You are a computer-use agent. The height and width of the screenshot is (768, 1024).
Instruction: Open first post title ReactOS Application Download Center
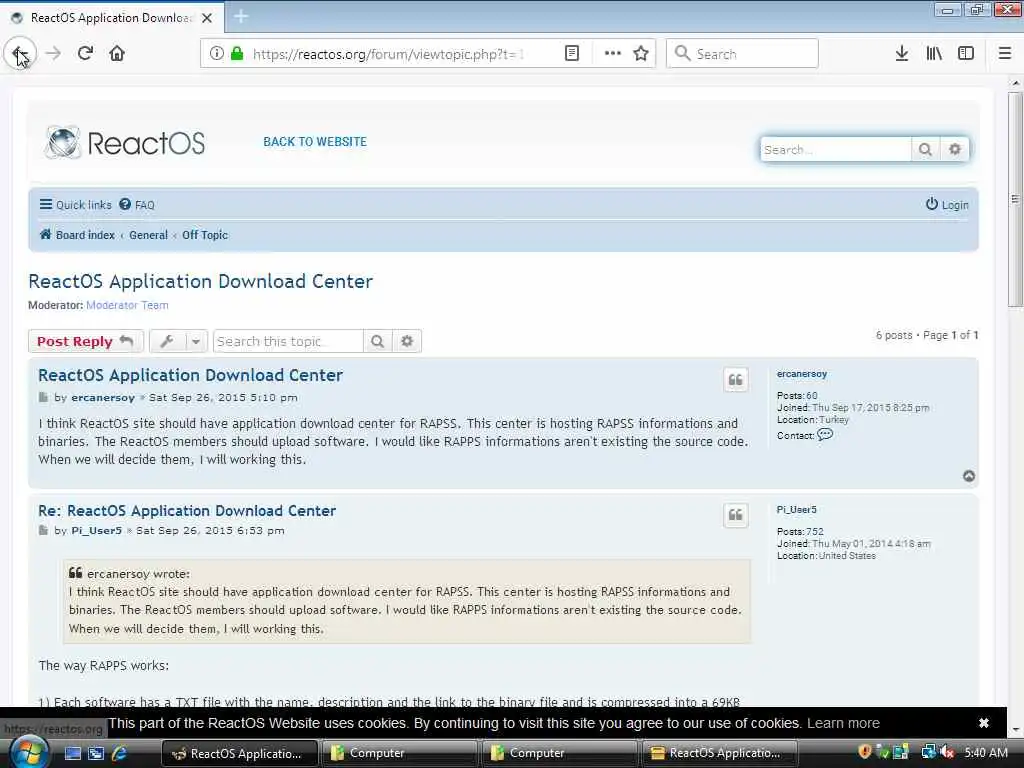[190, 375]
